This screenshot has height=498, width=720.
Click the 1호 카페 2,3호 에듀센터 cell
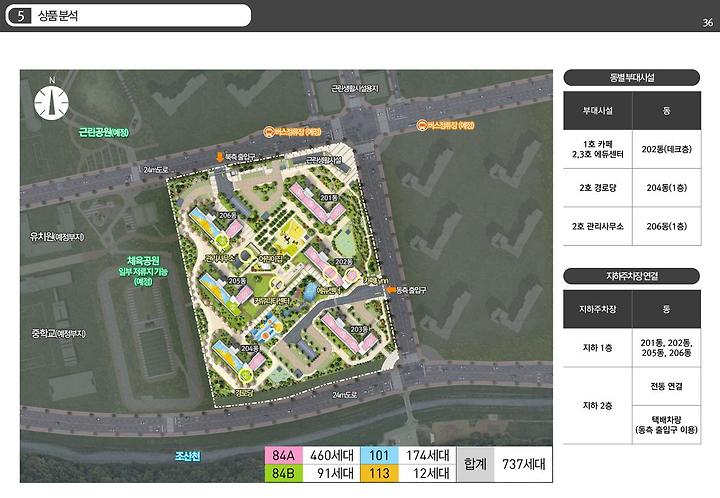(598, 149)
